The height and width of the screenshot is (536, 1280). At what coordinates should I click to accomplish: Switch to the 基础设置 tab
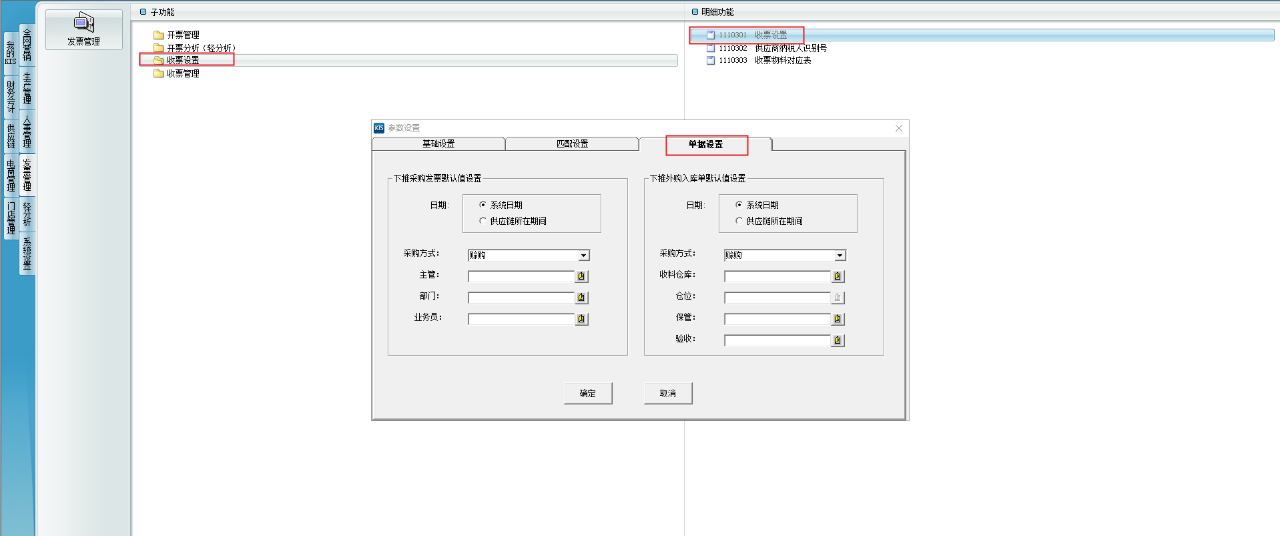point(438,144)
